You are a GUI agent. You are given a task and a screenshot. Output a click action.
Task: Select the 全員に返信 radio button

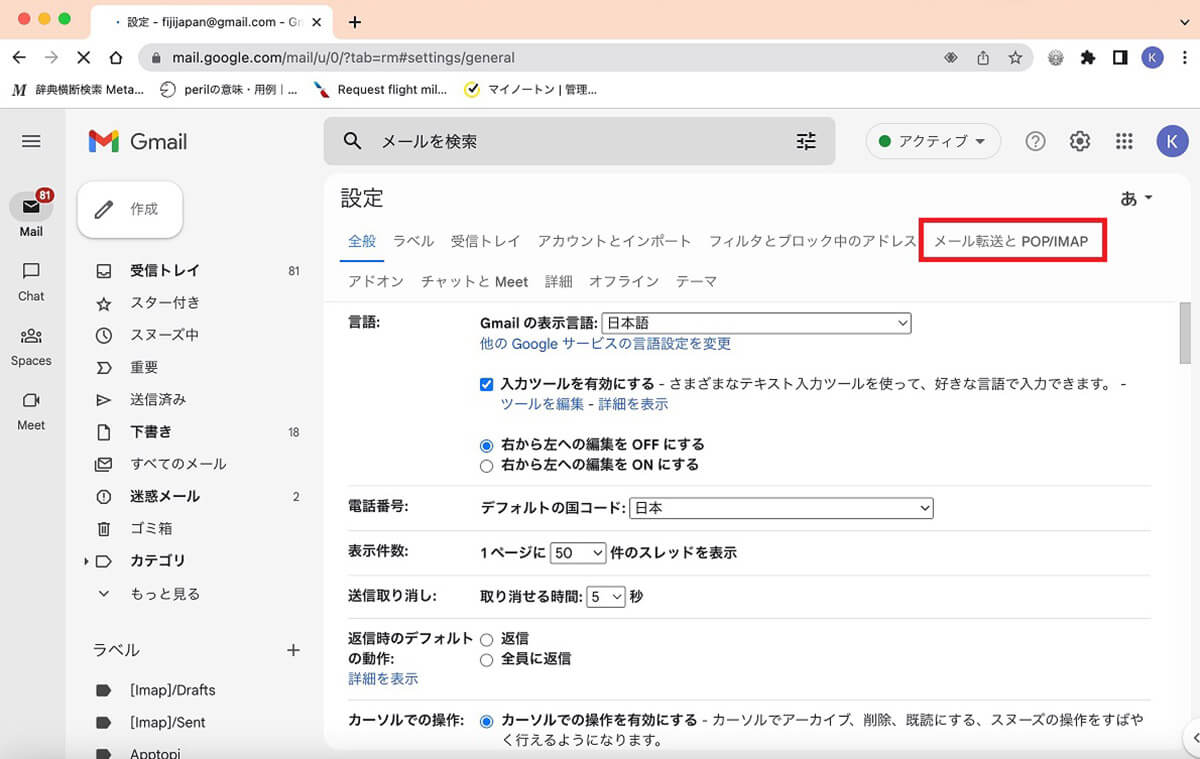487,659
